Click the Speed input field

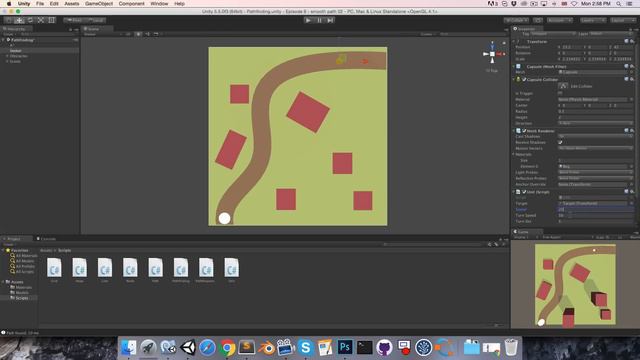[596, 209]
